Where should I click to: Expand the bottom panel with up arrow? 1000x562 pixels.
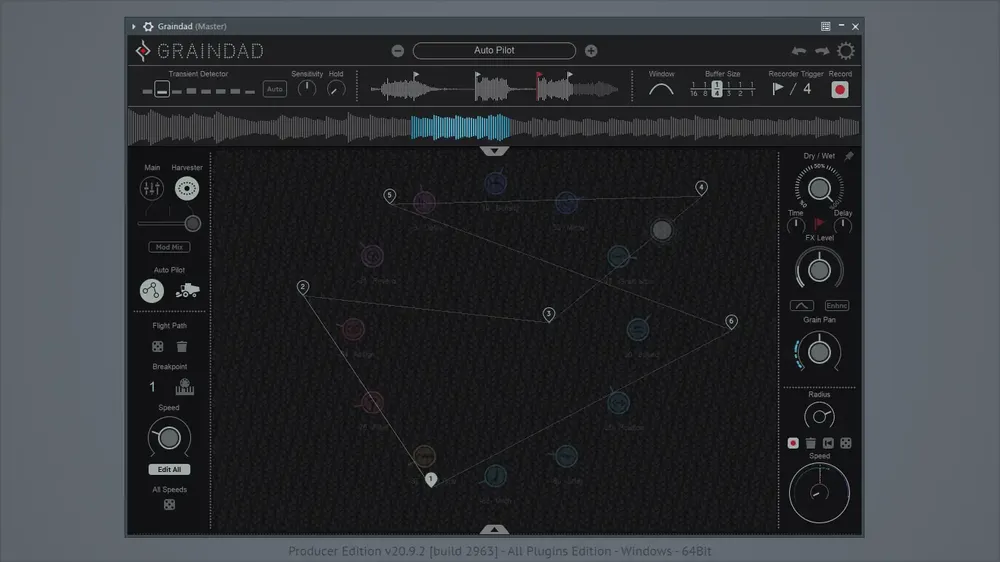pos(494,529)
